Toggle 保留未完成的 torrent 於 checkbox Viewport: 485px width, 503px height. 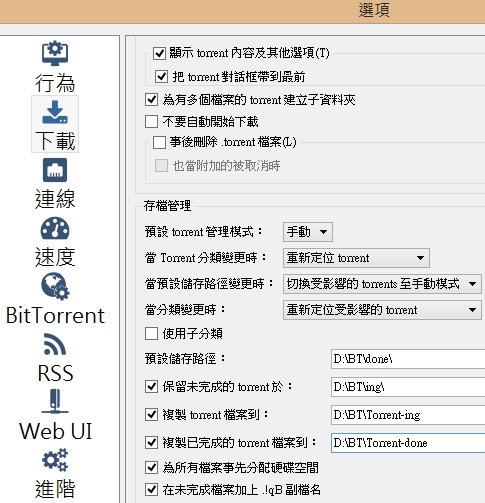point(151,387)
